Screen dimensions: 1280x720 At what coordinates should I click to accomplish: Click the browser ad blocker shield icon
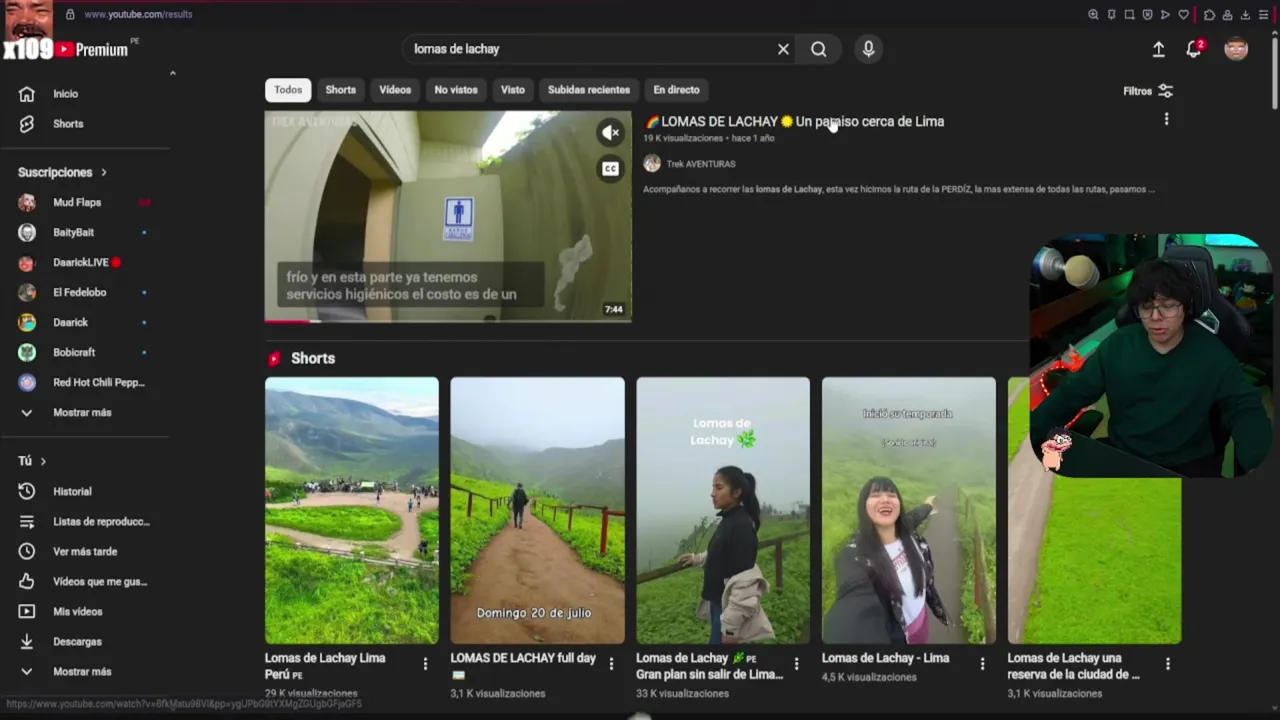point(1147,14)
